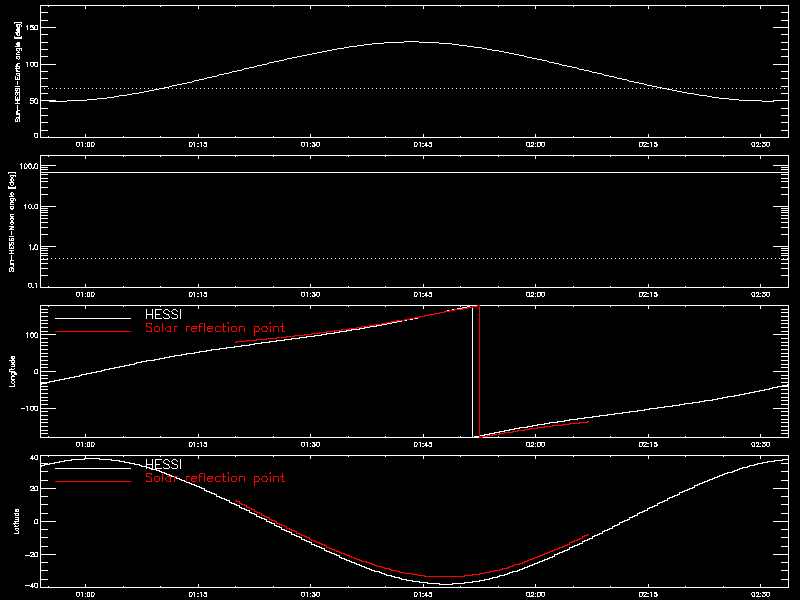Click 02:00 time label under Noon angle plot
800x600 pixels.
535,294
